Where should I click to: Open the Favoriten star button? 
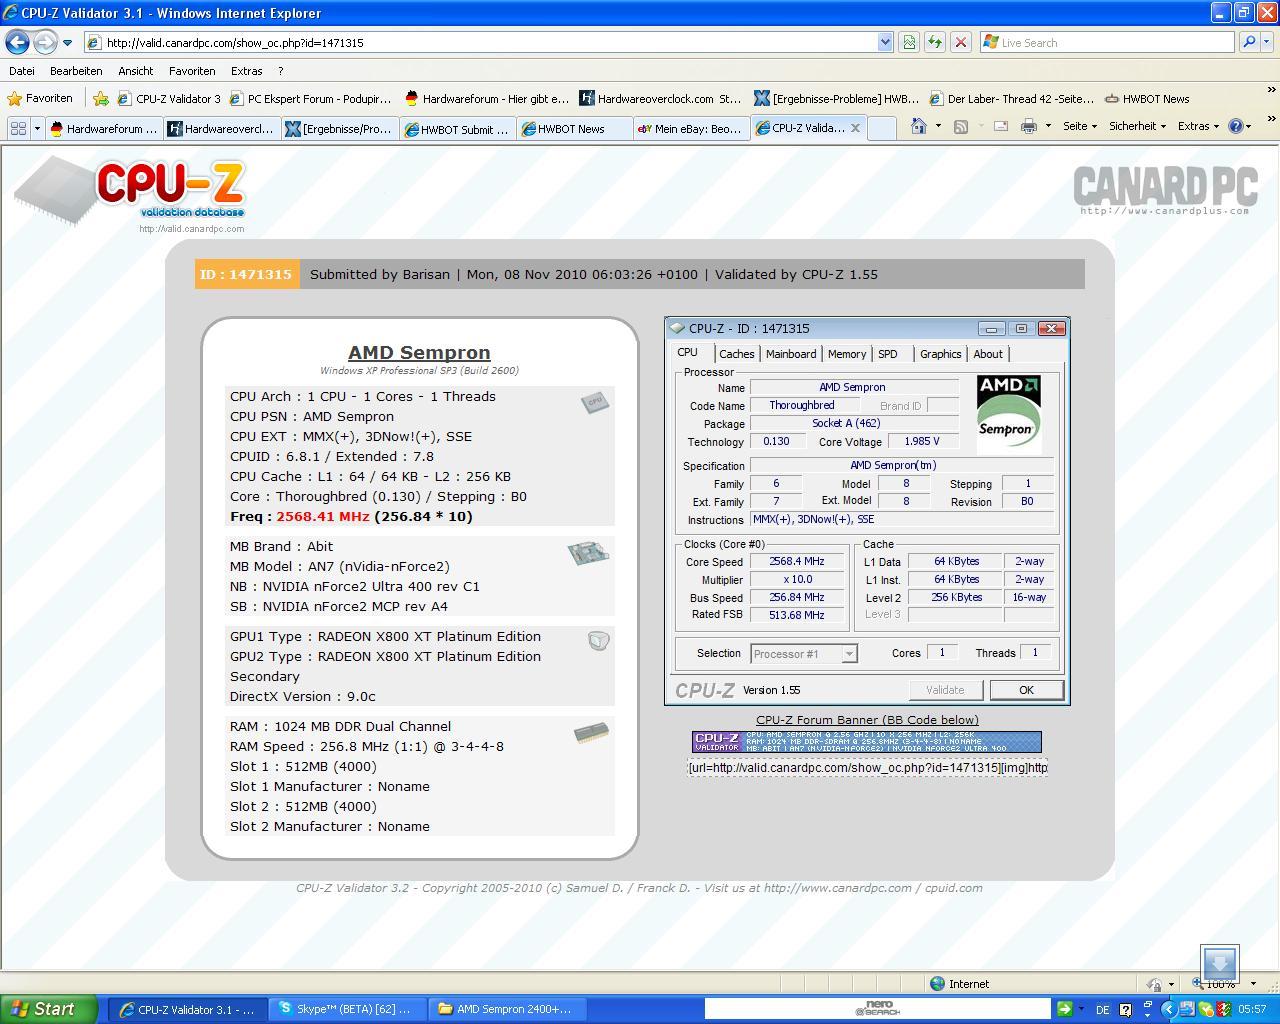click(x=40, y=98)
